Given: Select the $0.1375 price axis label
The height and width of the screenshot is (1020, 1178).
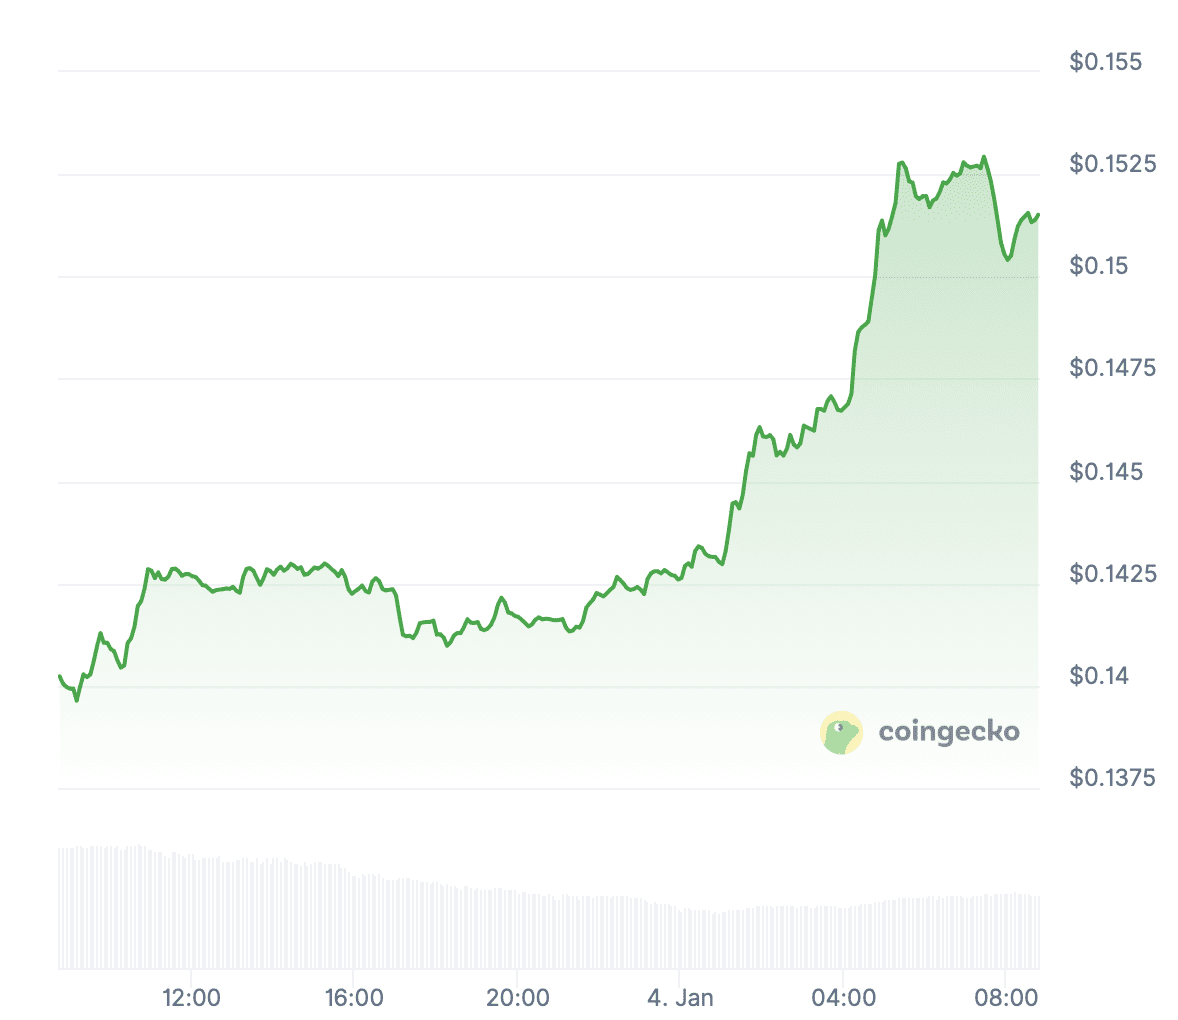Looking at the screenshot, I should coord(1112,778).
